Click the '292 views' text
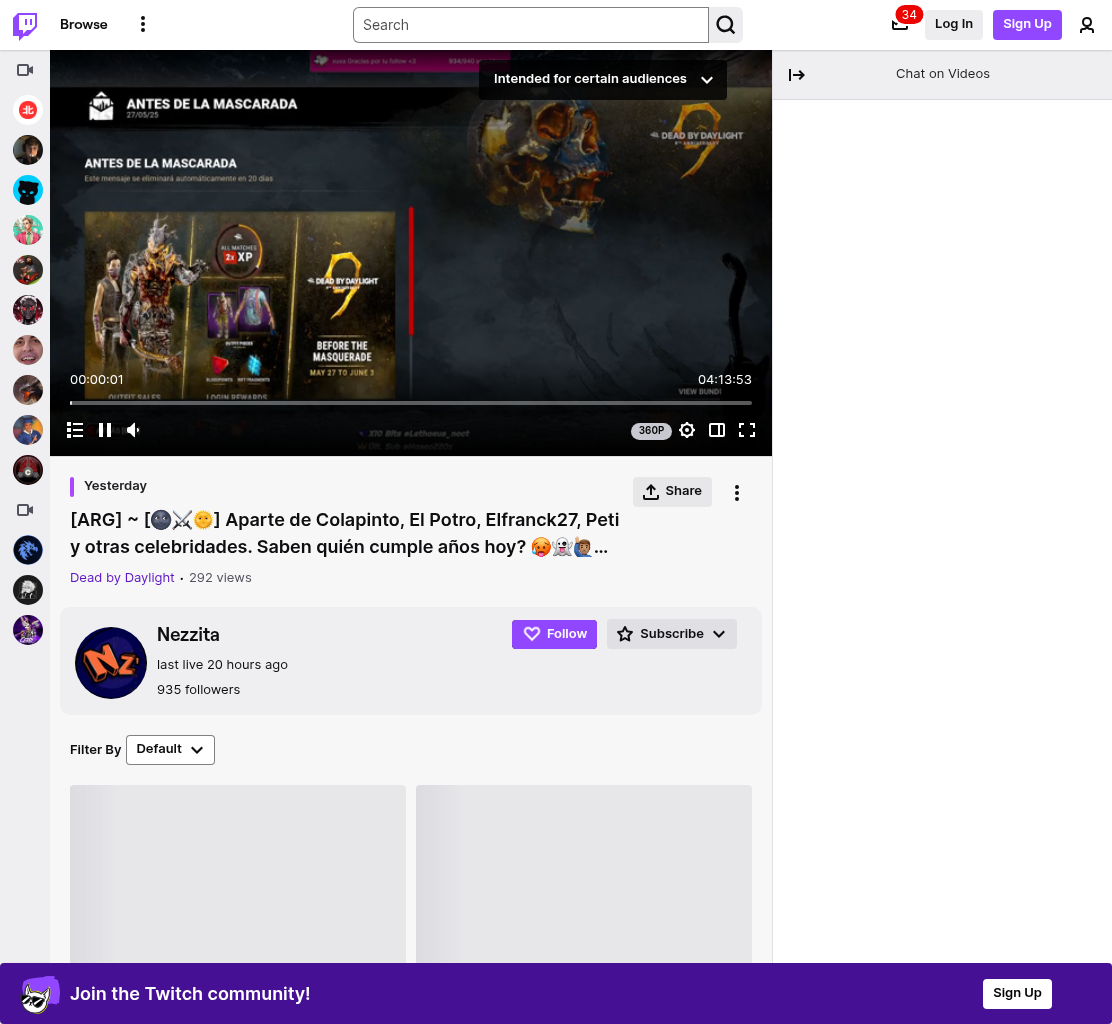This screenshot has height=1024, width=1112. click(221, 577)
